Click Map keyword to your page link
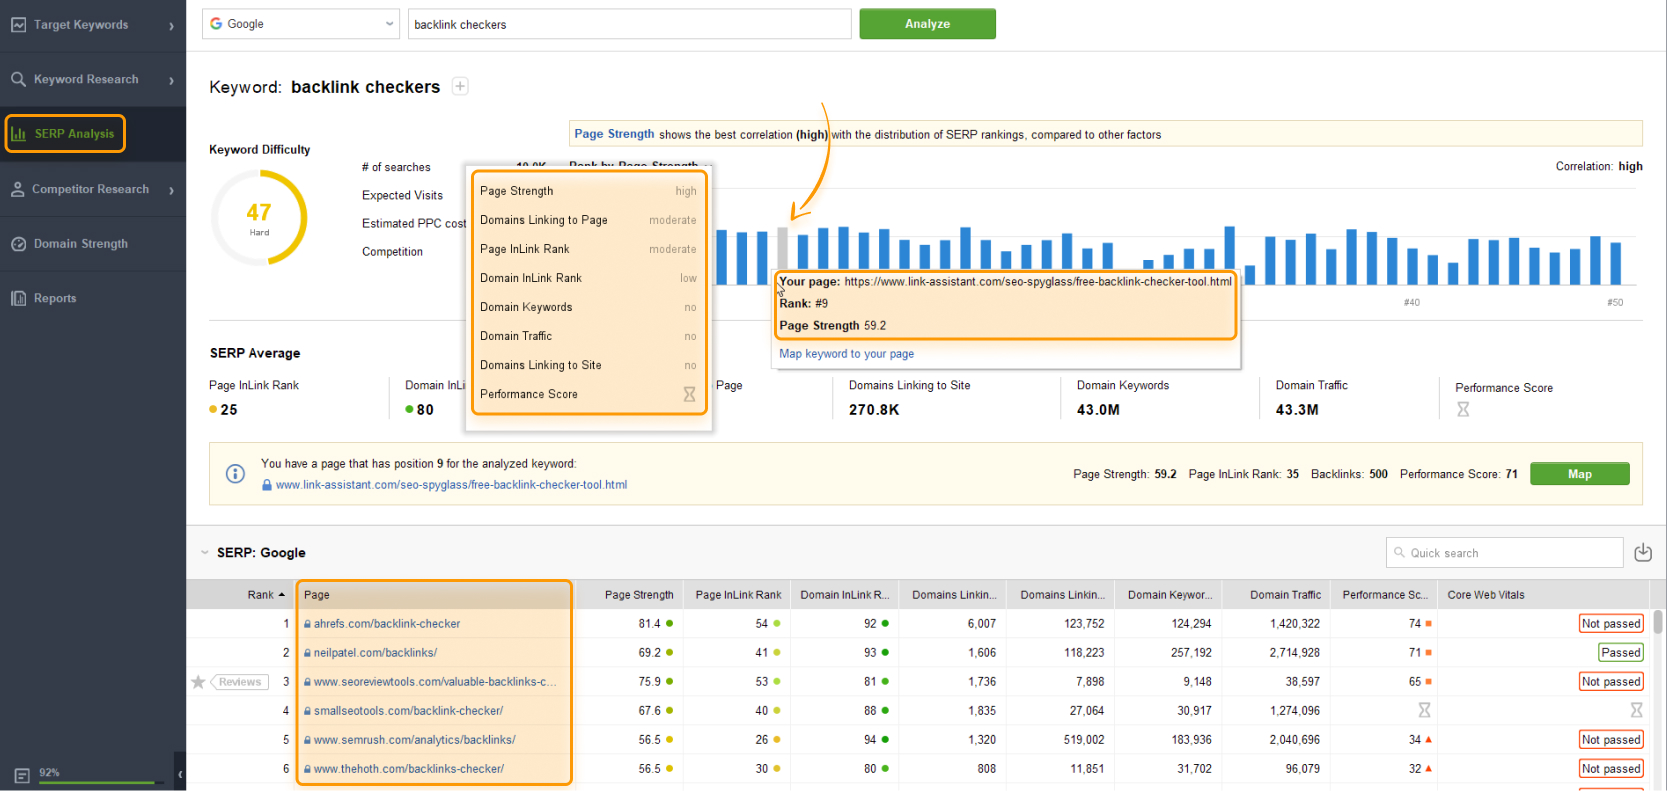Image resolution: width=1667 pixels, height=791 pixels. click(x=846, y=354)
